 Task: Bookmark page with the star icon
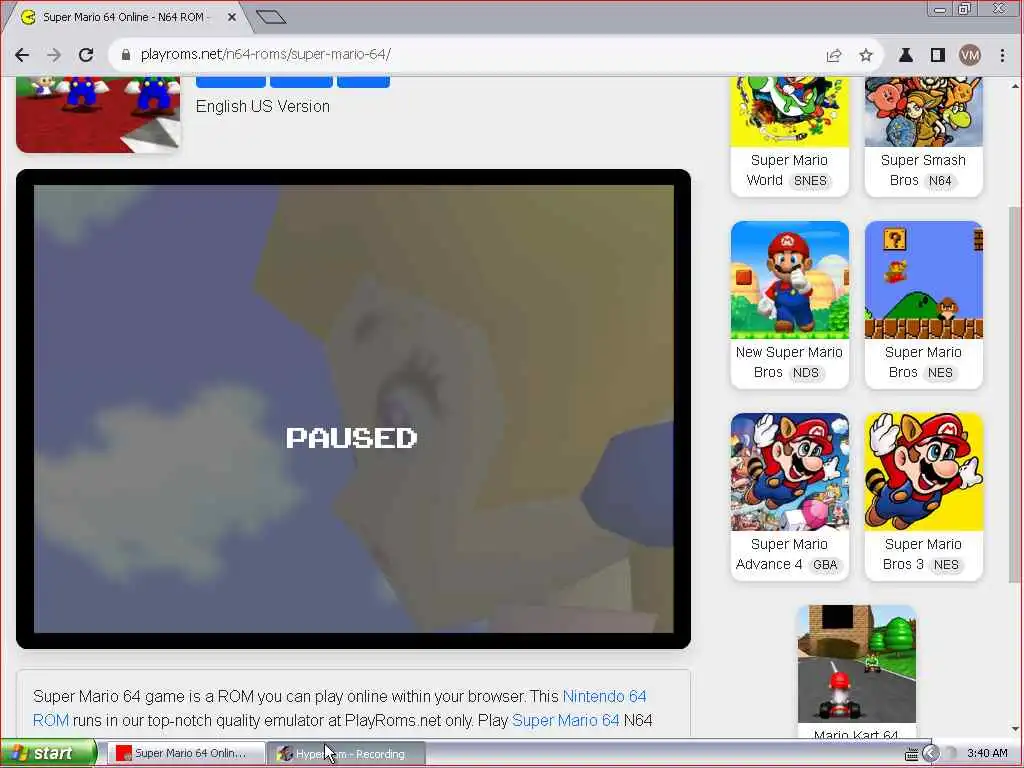pyautogui.click(x=866, y=56)
